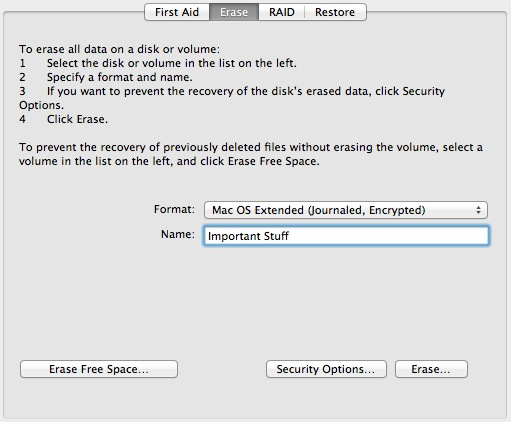Open the RAID tab

point(282,12)
